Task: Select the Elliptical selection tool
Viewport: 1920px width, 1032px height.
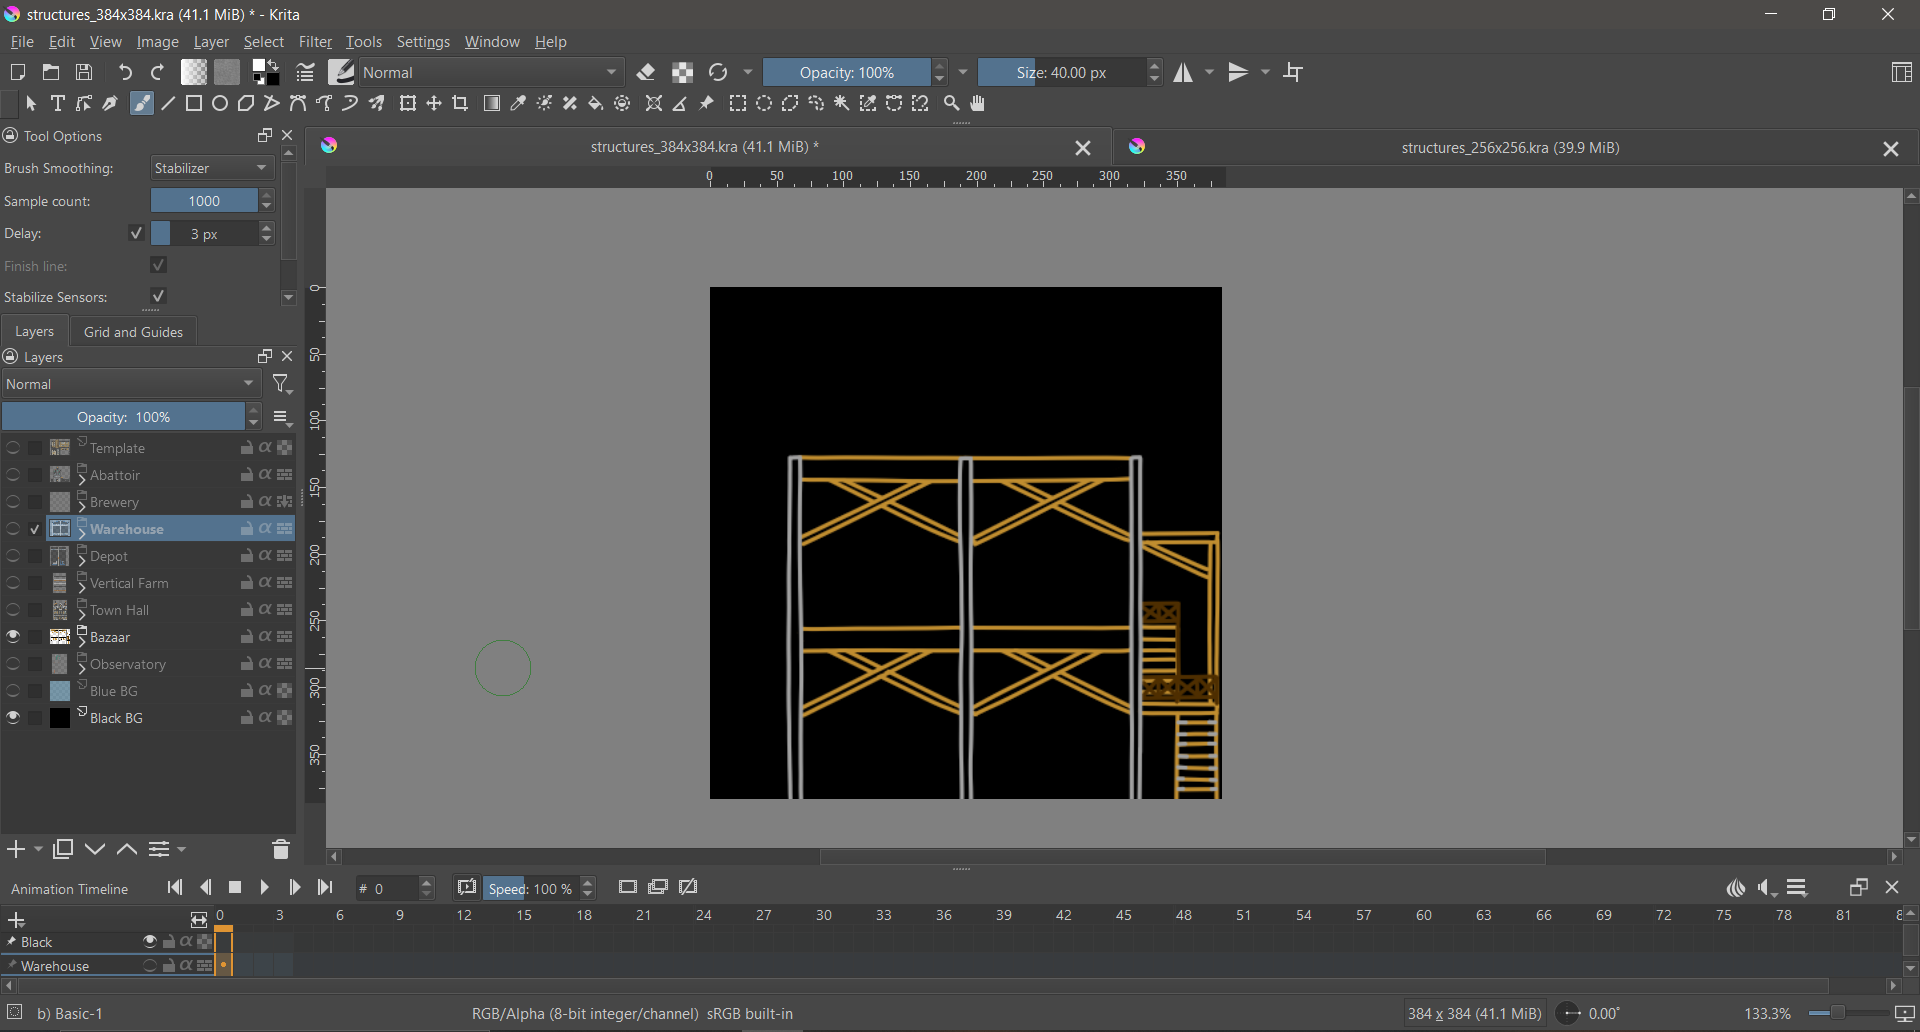Action: [765, 104]
